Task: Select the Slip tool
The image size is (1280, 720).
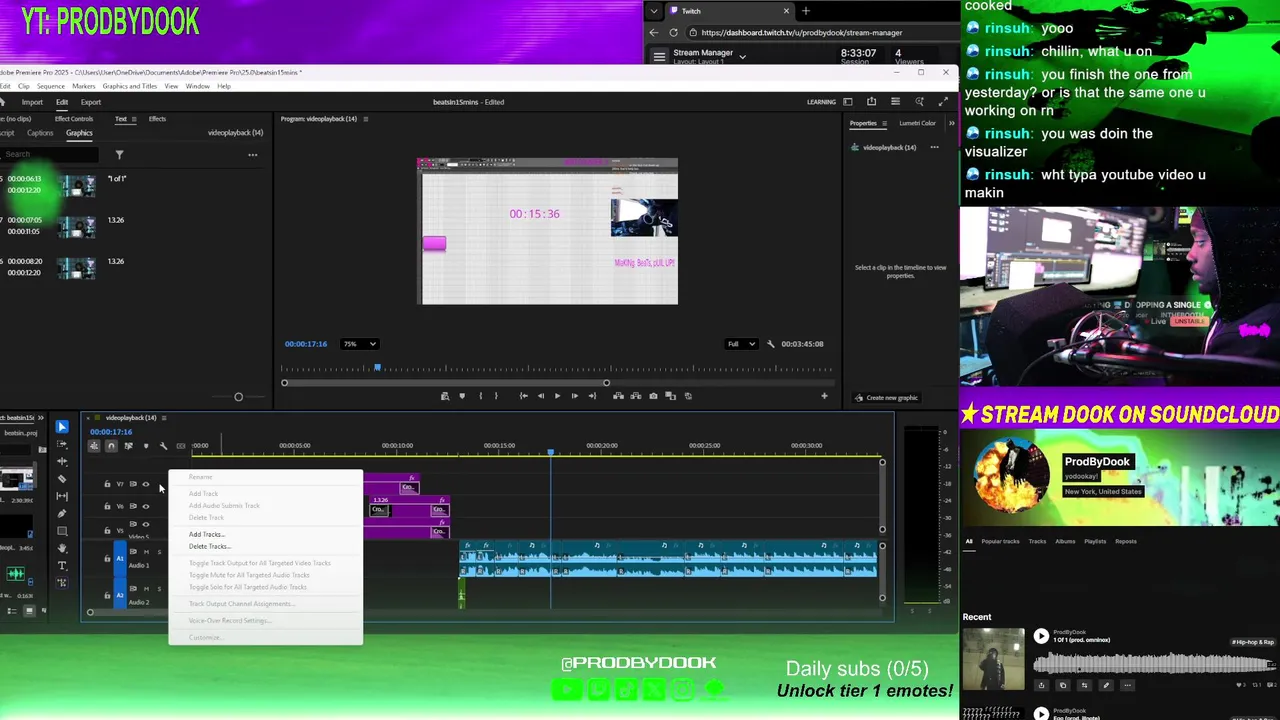Action: (x=62, y=496)
